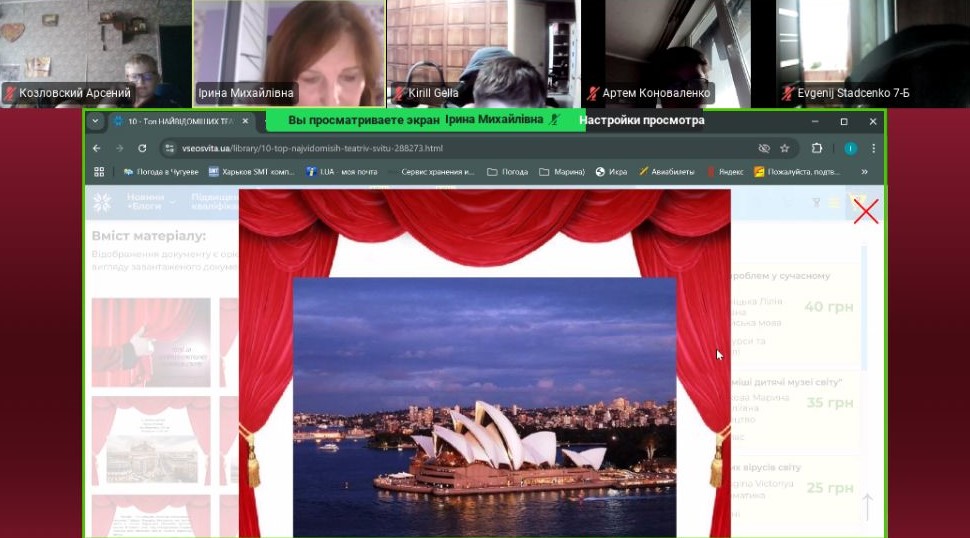This screenshot has height=538, width=970.
Task: Open the 40 грн material card
Action: (796, 315)
